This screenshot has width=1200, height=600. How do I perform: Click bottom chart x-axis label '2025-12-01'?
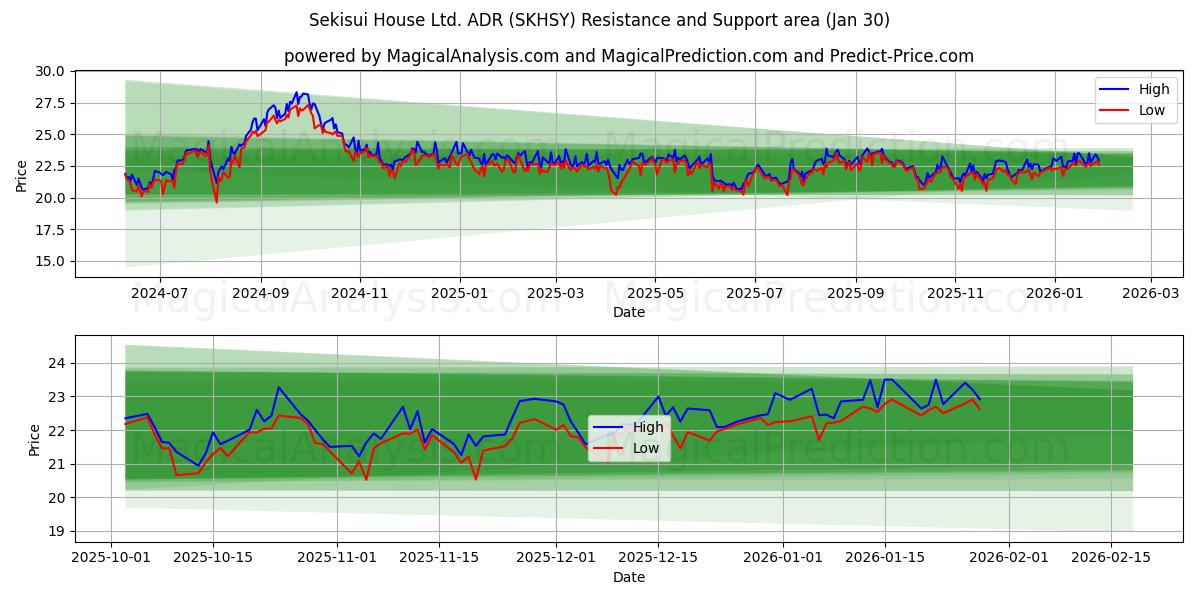555,560
